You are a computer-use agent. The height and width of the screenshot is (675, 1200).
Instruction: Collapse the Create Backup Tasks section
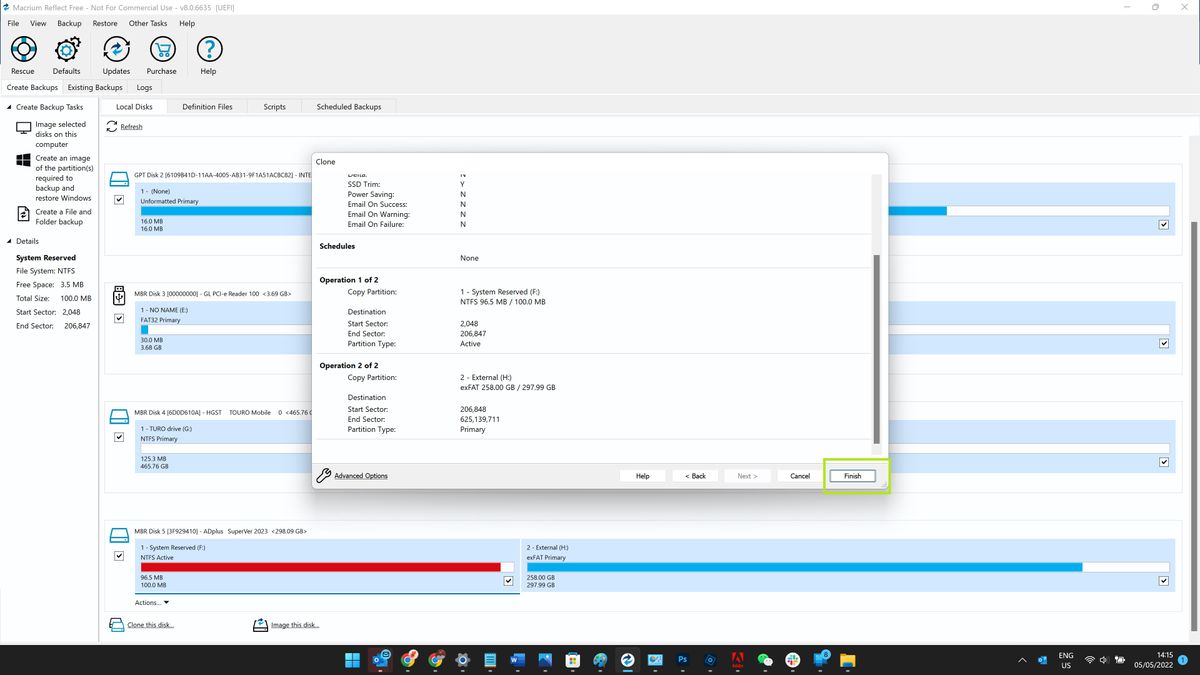[8, 107]
